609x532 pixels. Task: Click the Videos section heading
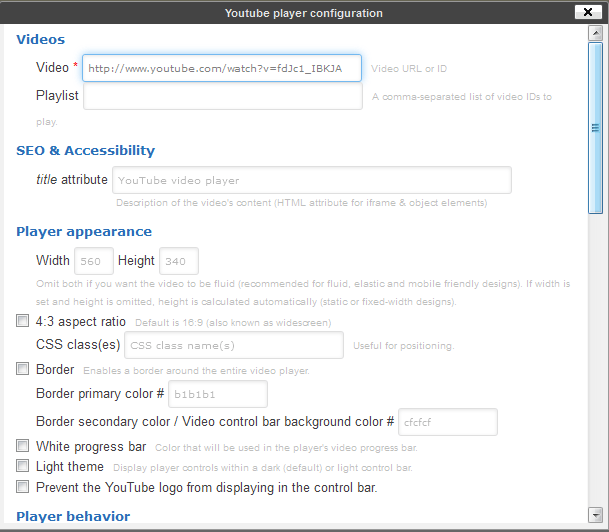[x=40, y=40]
